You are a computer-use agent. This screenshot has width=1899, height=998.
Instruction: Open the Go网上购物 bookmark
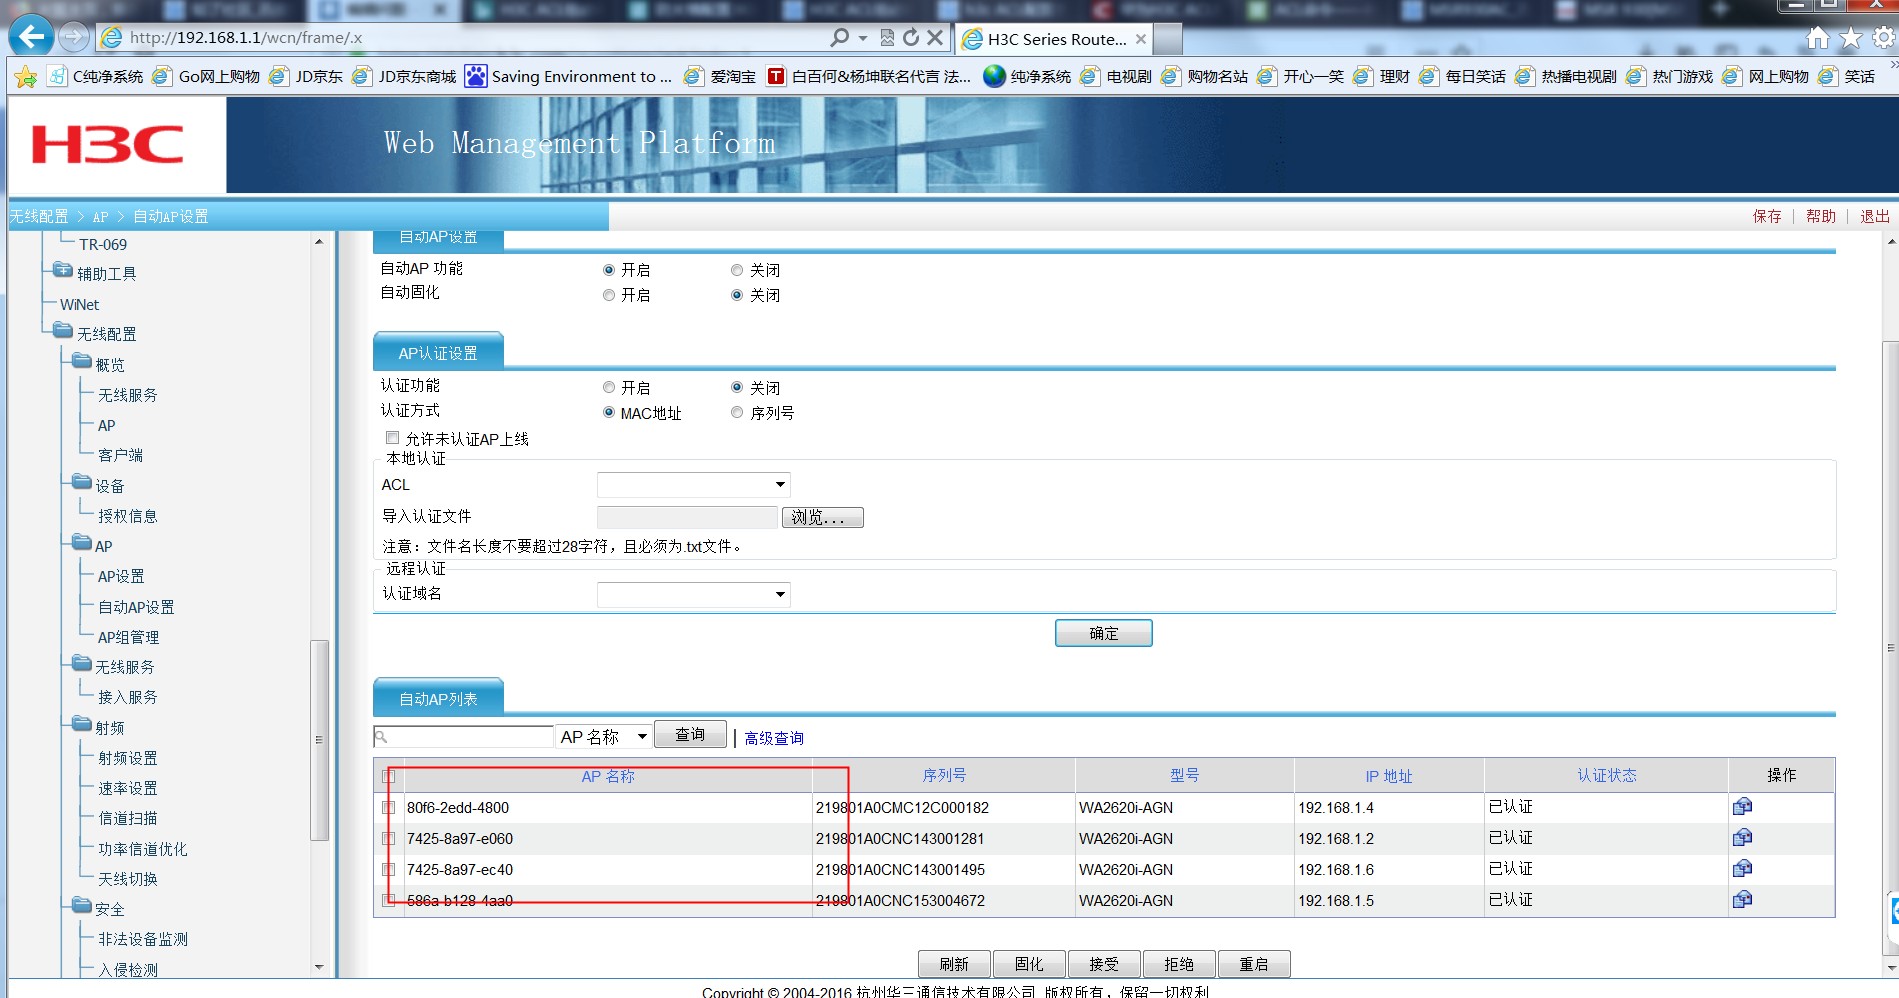(x=206, y=76)
